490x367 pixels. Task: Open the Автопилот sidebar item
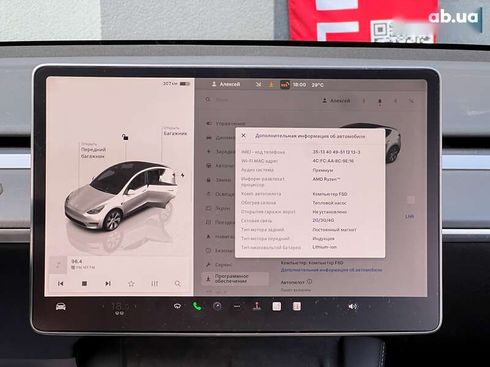pos(220,166)
